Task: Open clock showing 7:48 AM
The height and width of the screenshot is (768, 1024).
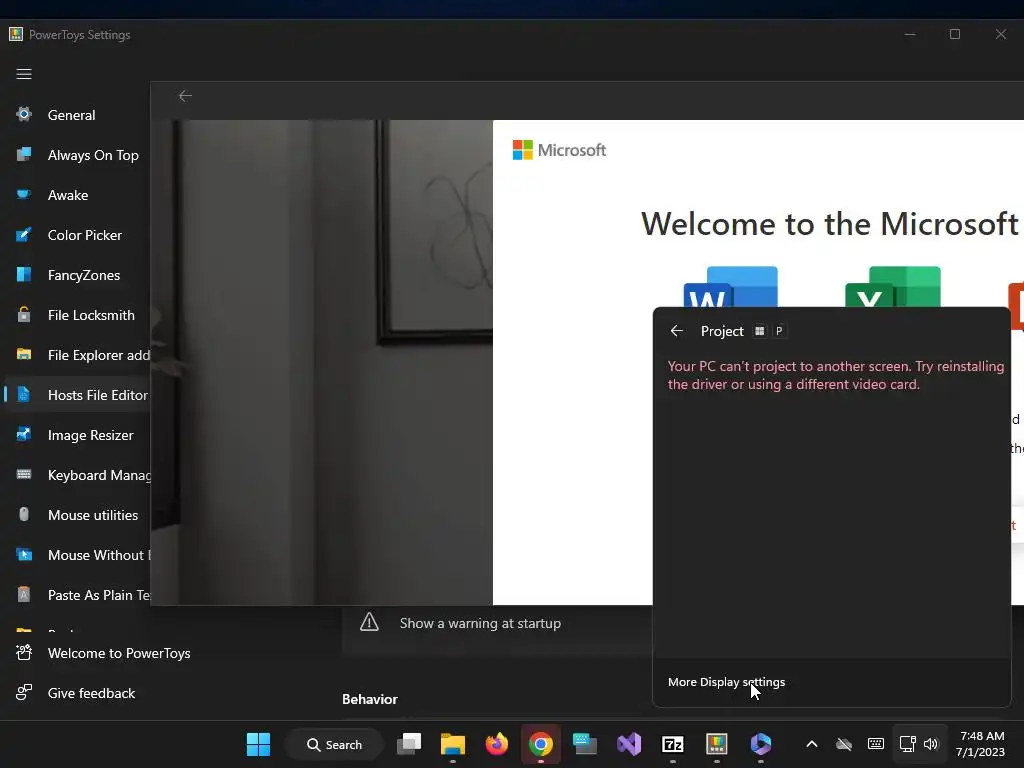Action: 981,744
